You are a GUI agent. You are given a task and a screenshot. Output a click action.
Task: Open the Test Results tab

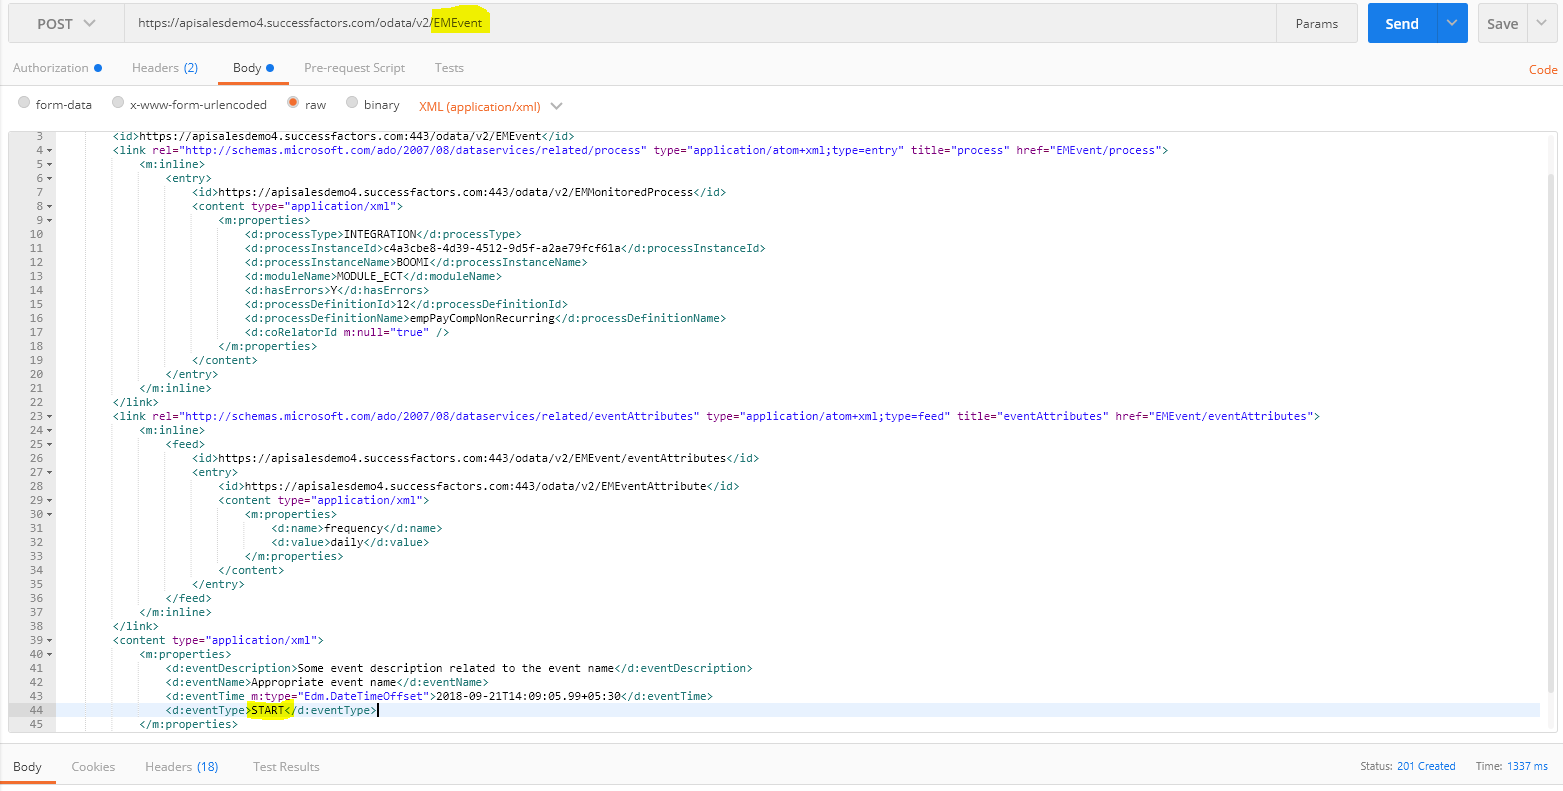coord(286,767)
